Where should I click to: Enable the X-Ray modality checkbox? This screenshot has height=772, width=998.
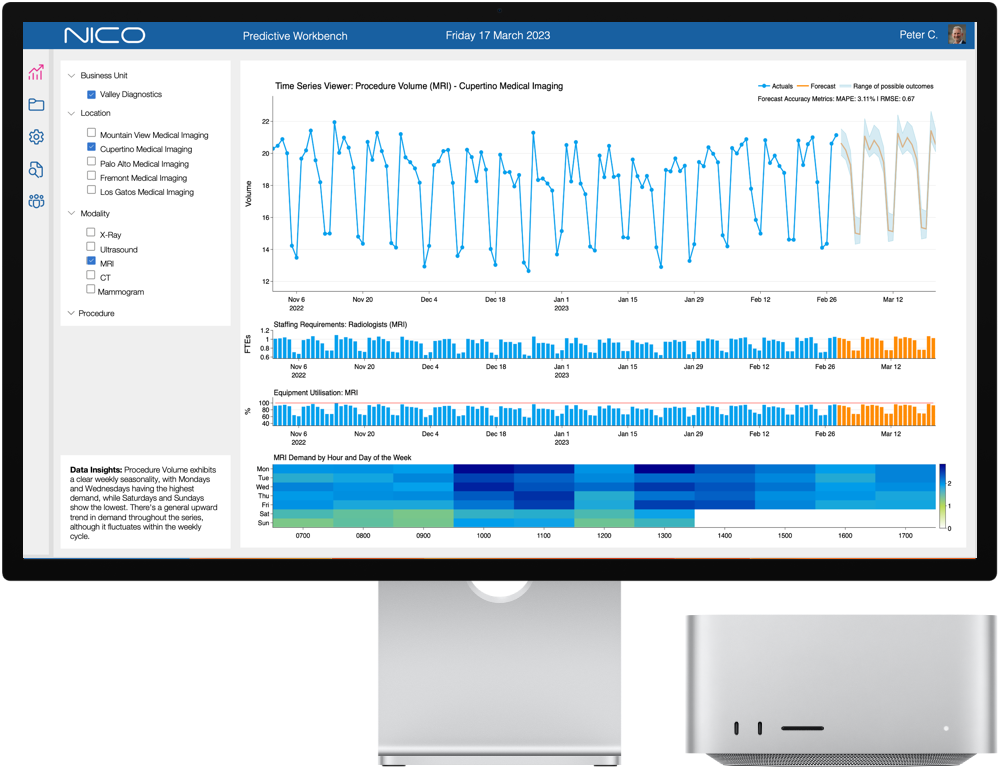point(92,233)
